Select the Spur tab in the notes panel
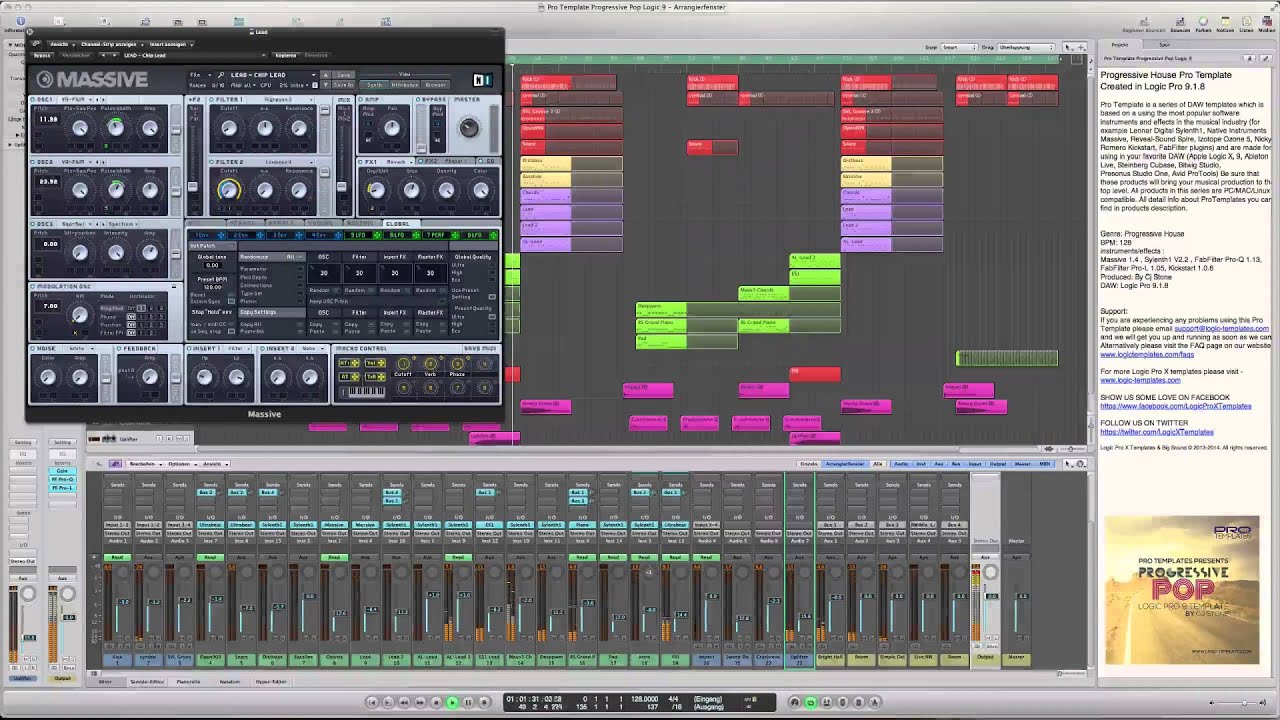The height and width of the screenshot is (720, 1280). [1164, 44]
